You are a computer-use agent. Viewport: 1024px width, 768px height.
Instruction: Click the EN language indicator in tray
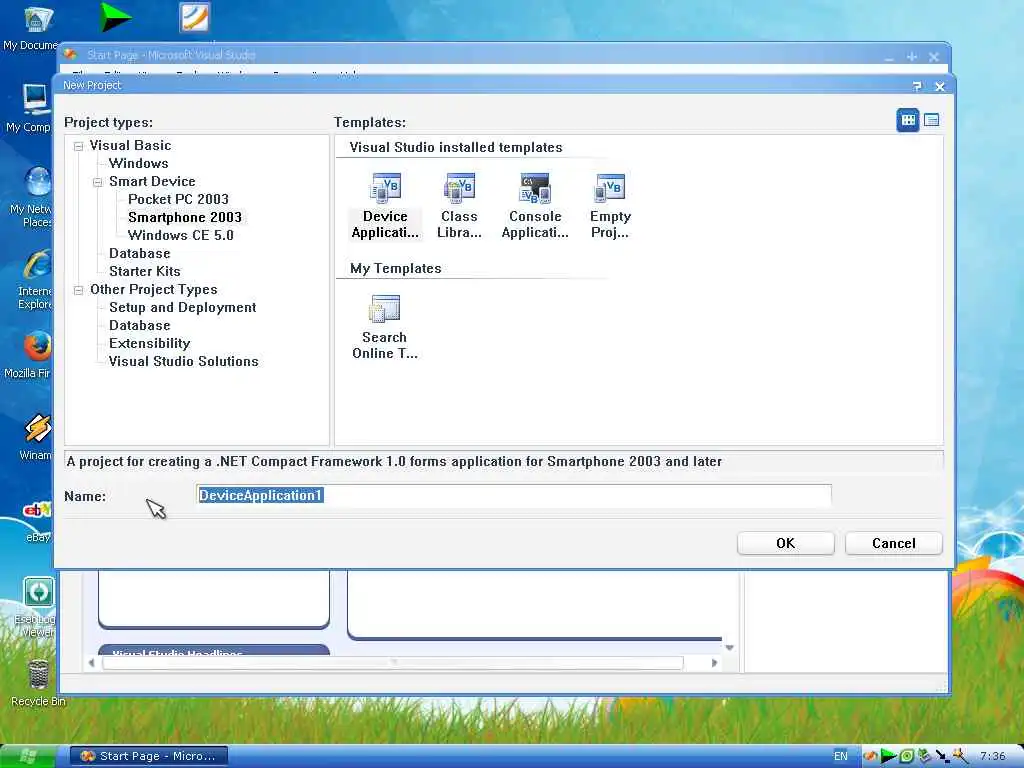pyautogui.click(x=840, y=756)
